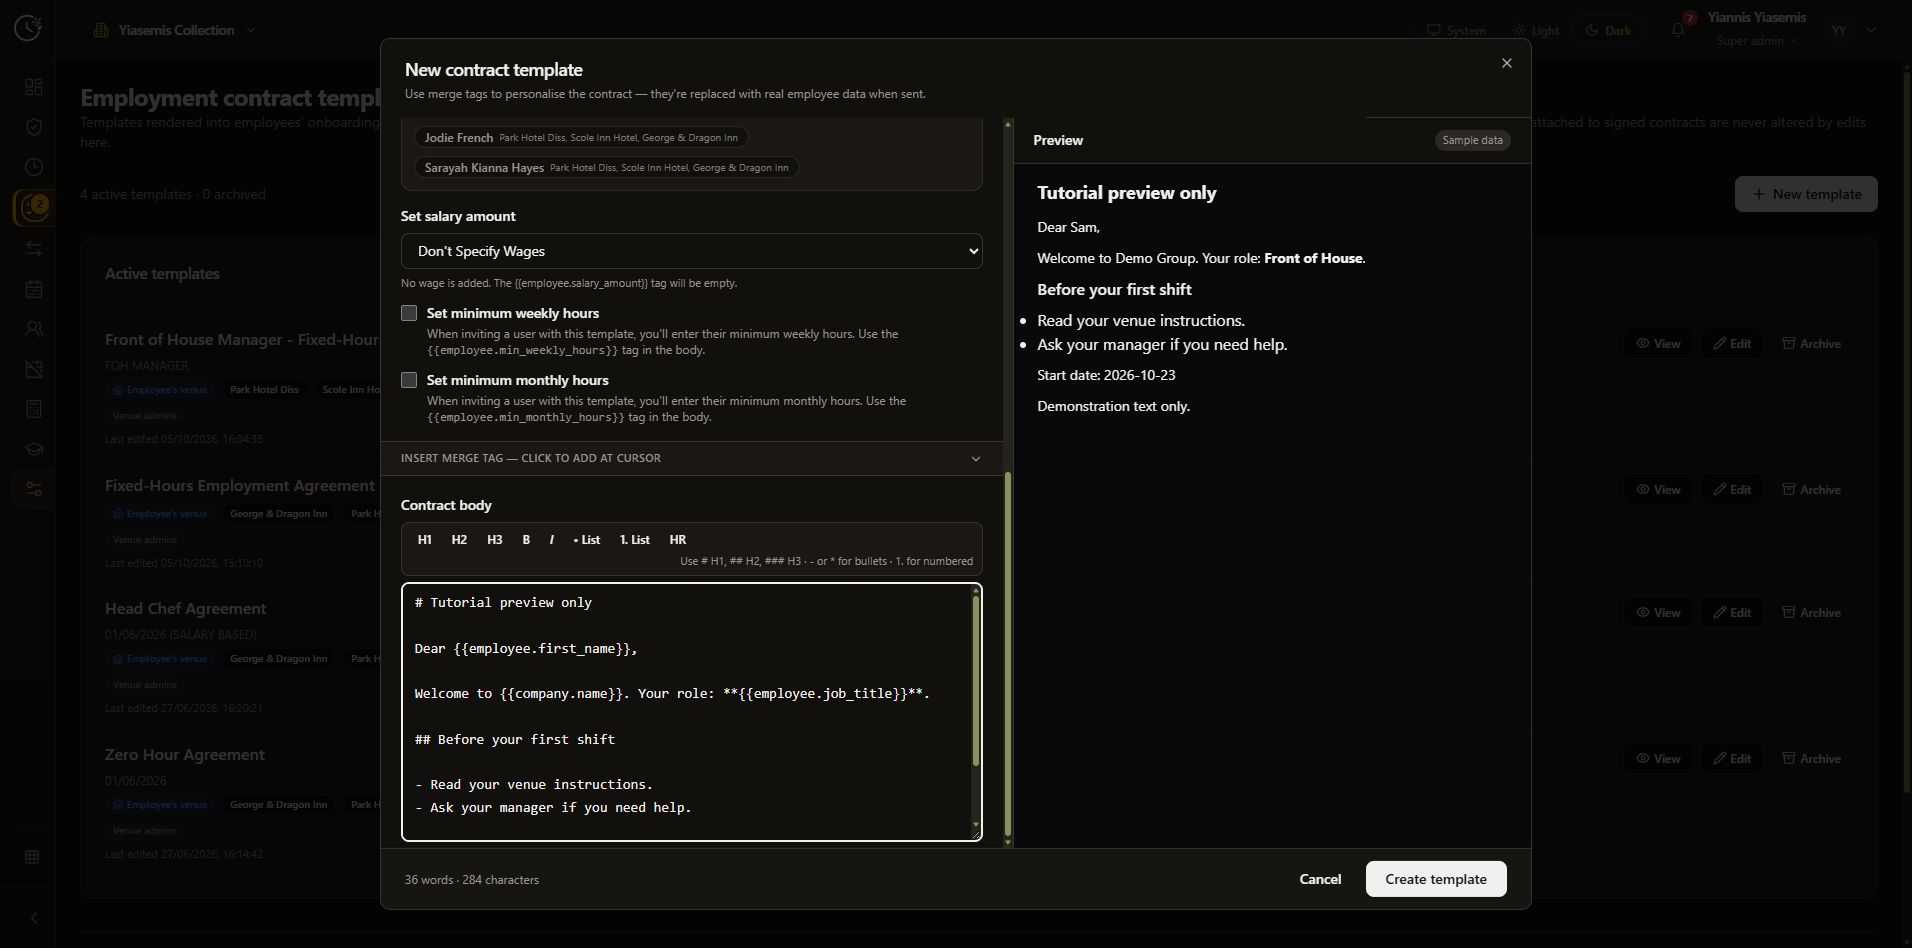Click the app clock logo at top left
The width and height of the screenshot is (1912, 948).
click(x=28, y=28)
